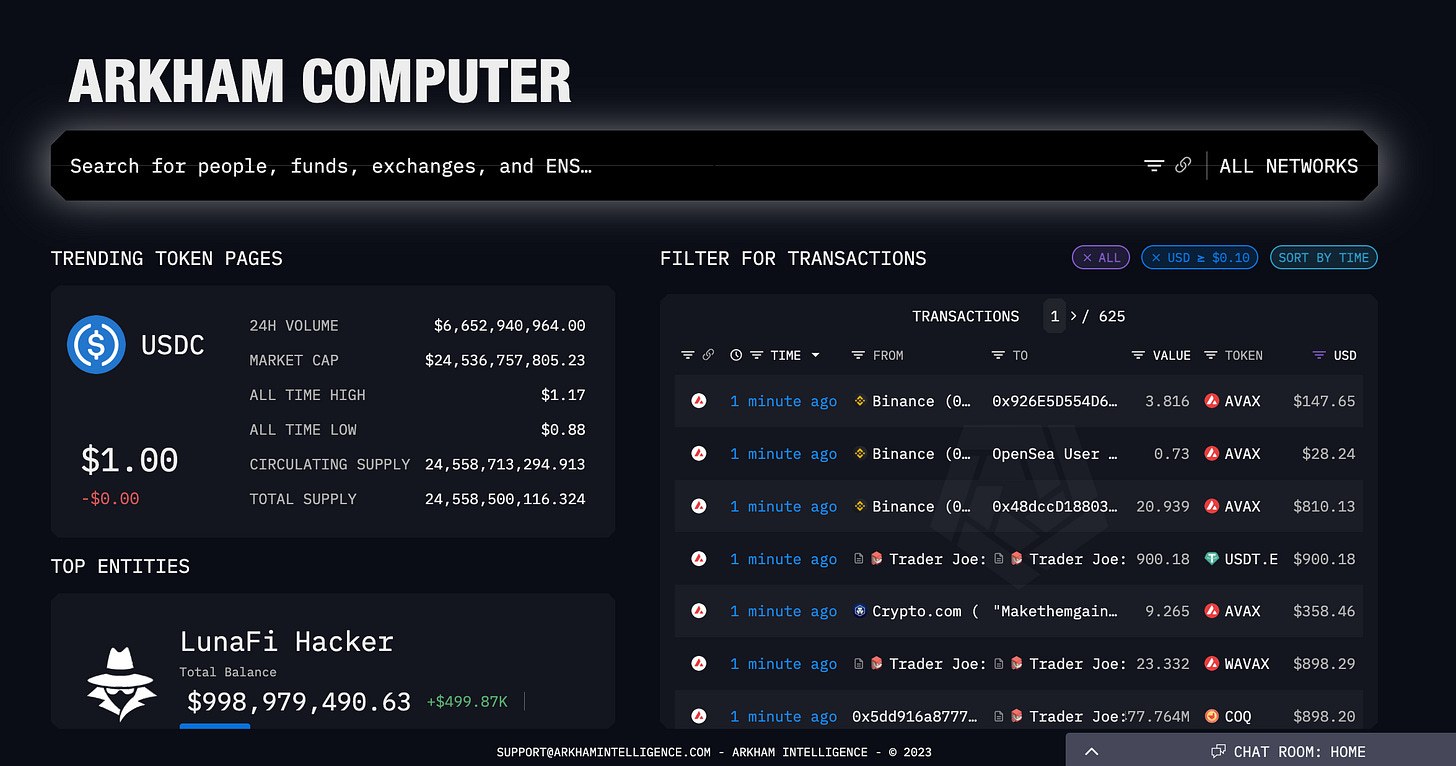Click the first filter icon in table header
The image size is (1456, 766).
coord(687,355)
